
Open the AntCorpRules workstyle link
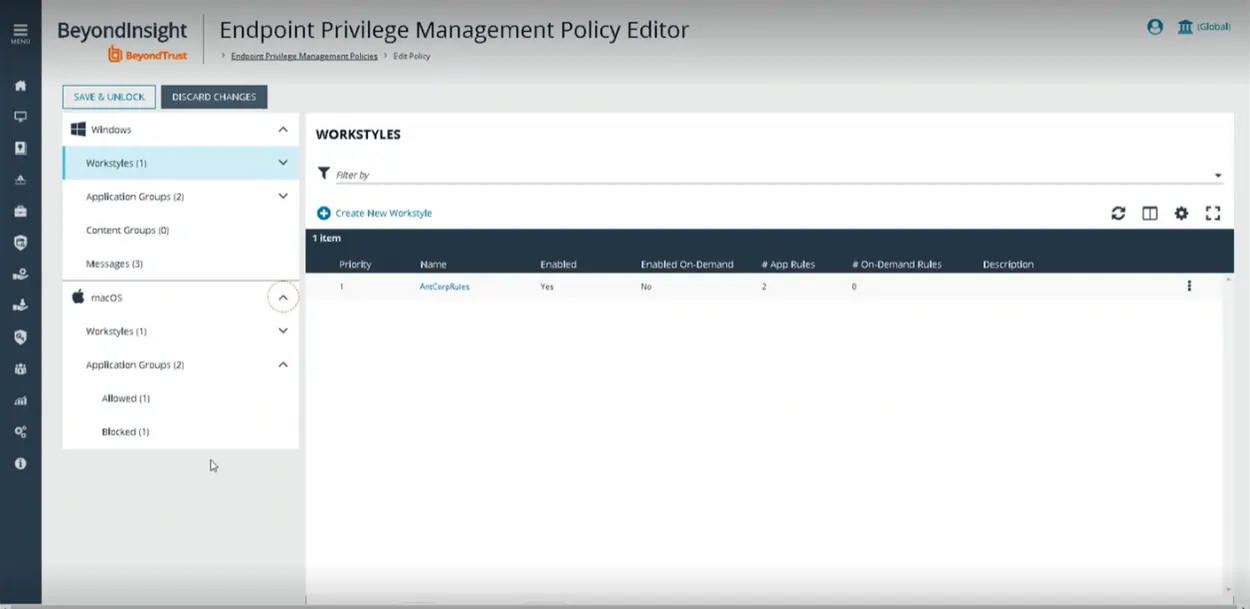[444, 286]
